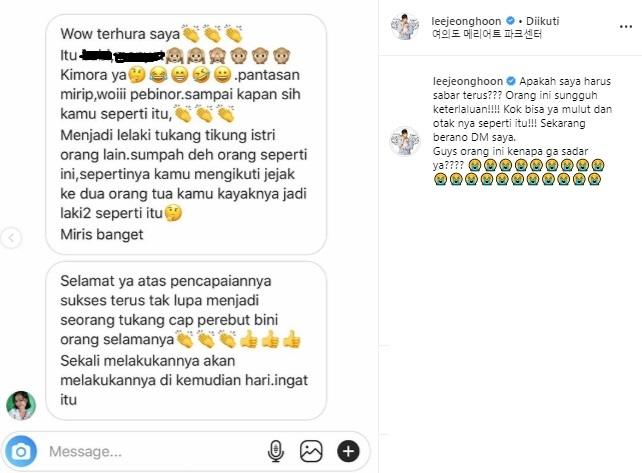The height and width of the screenshot is (473, 642).
Task: Open leejeonghoon profile from header username
Action: [x=466, y=21]
